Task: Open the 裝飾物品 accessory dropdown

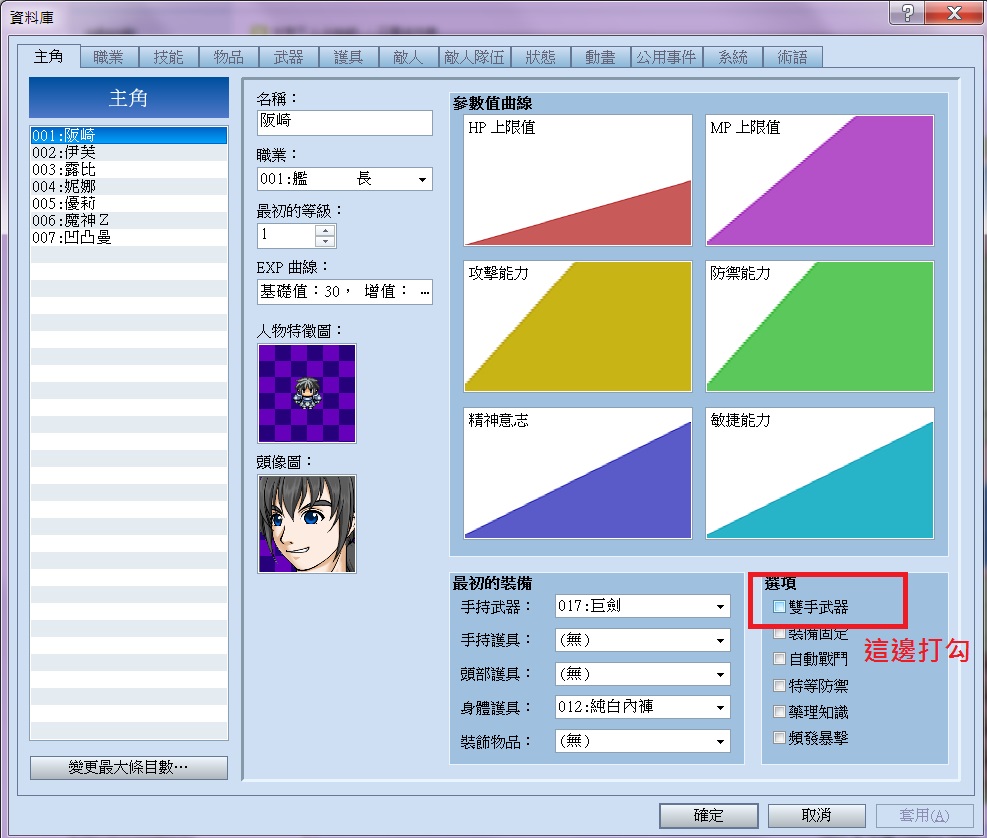Action: point(720,742)
